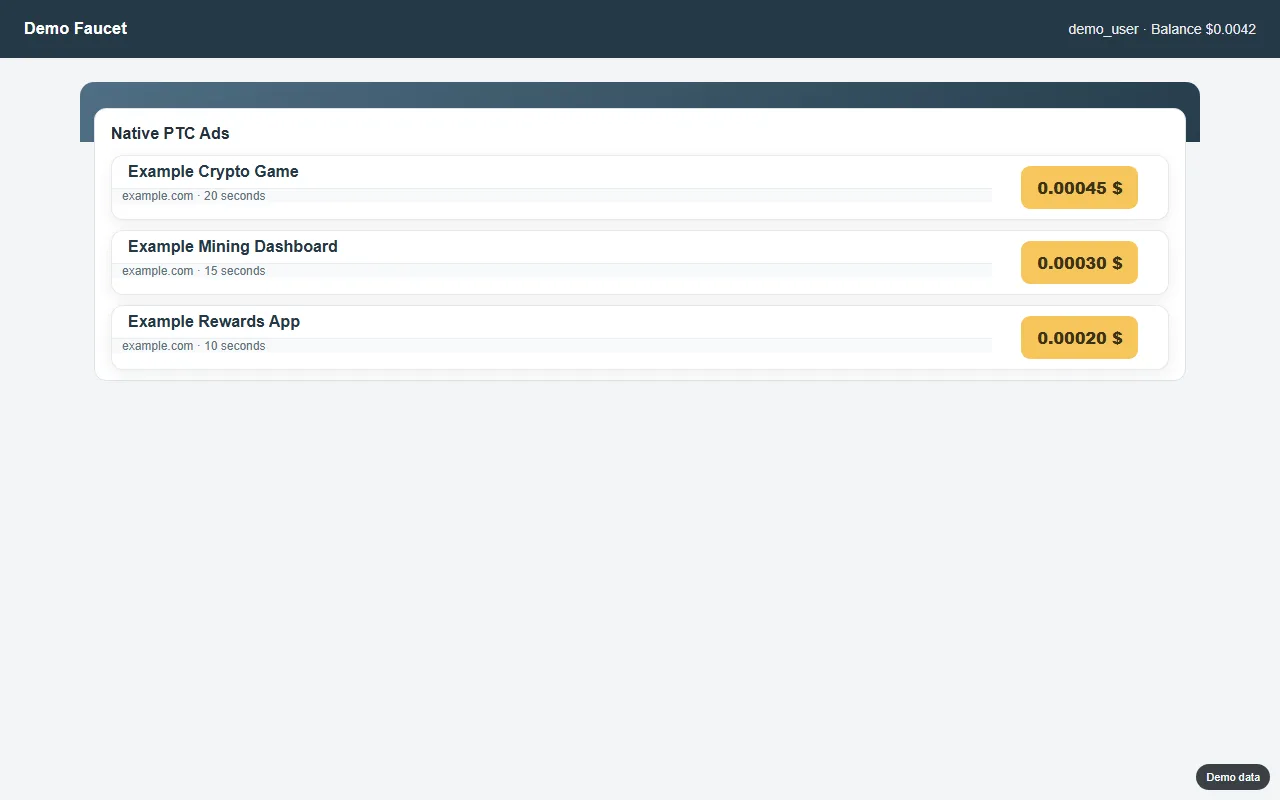Claim the 0.00045 $ reward button
This screenshot has height=800, width=1280.
(1079, 187)
